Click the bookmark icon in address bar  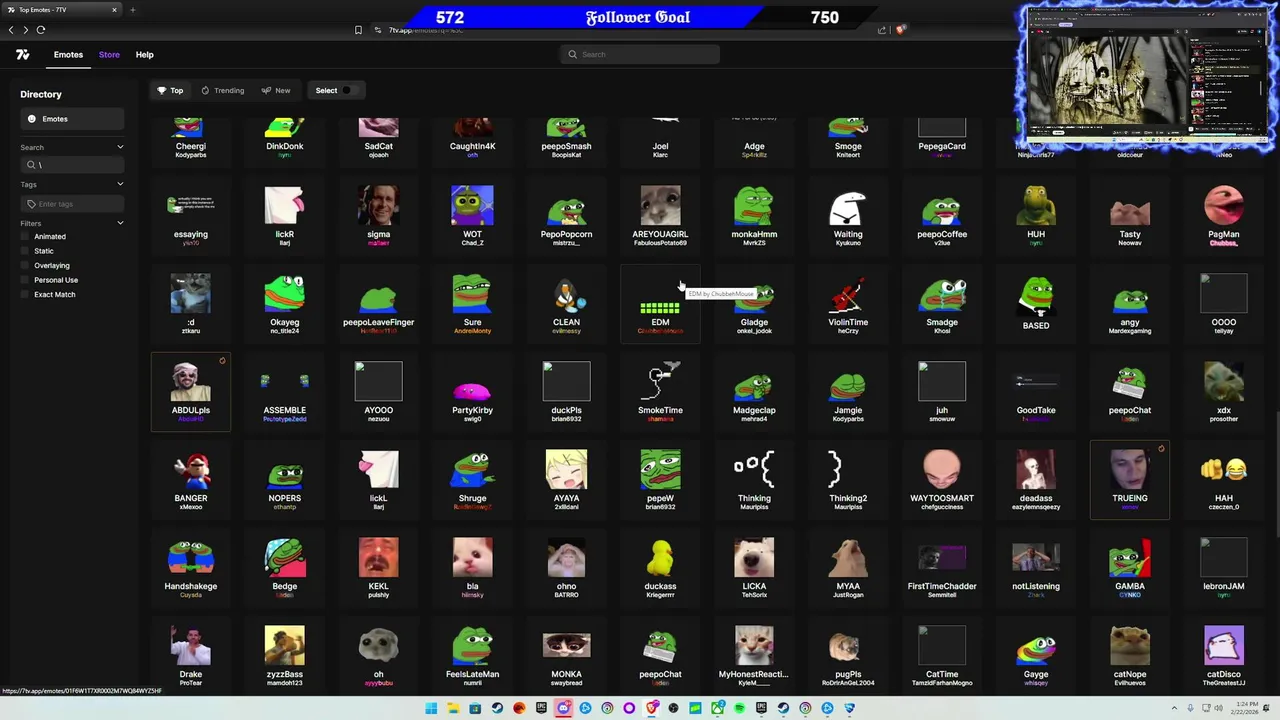coord(358,30)
